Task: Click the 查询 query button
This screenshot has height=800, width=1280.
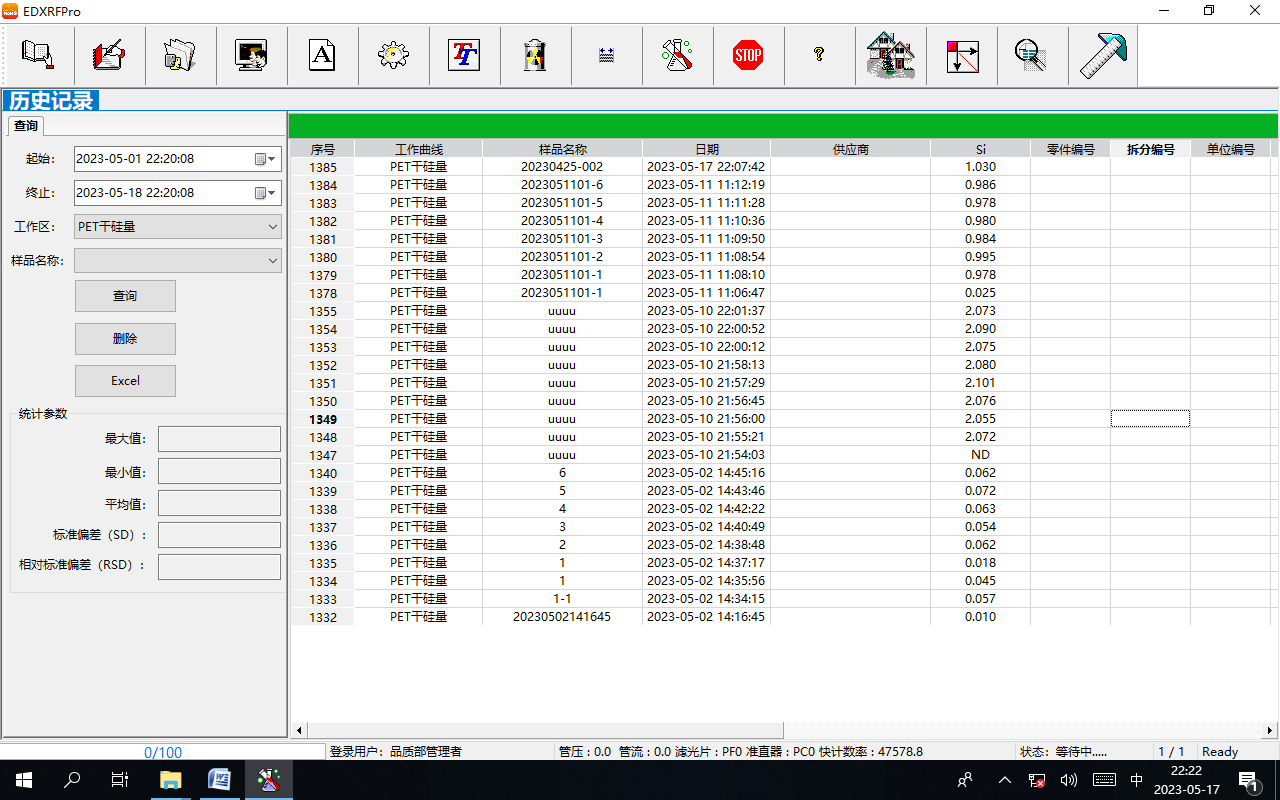Action: pos(125,296)
